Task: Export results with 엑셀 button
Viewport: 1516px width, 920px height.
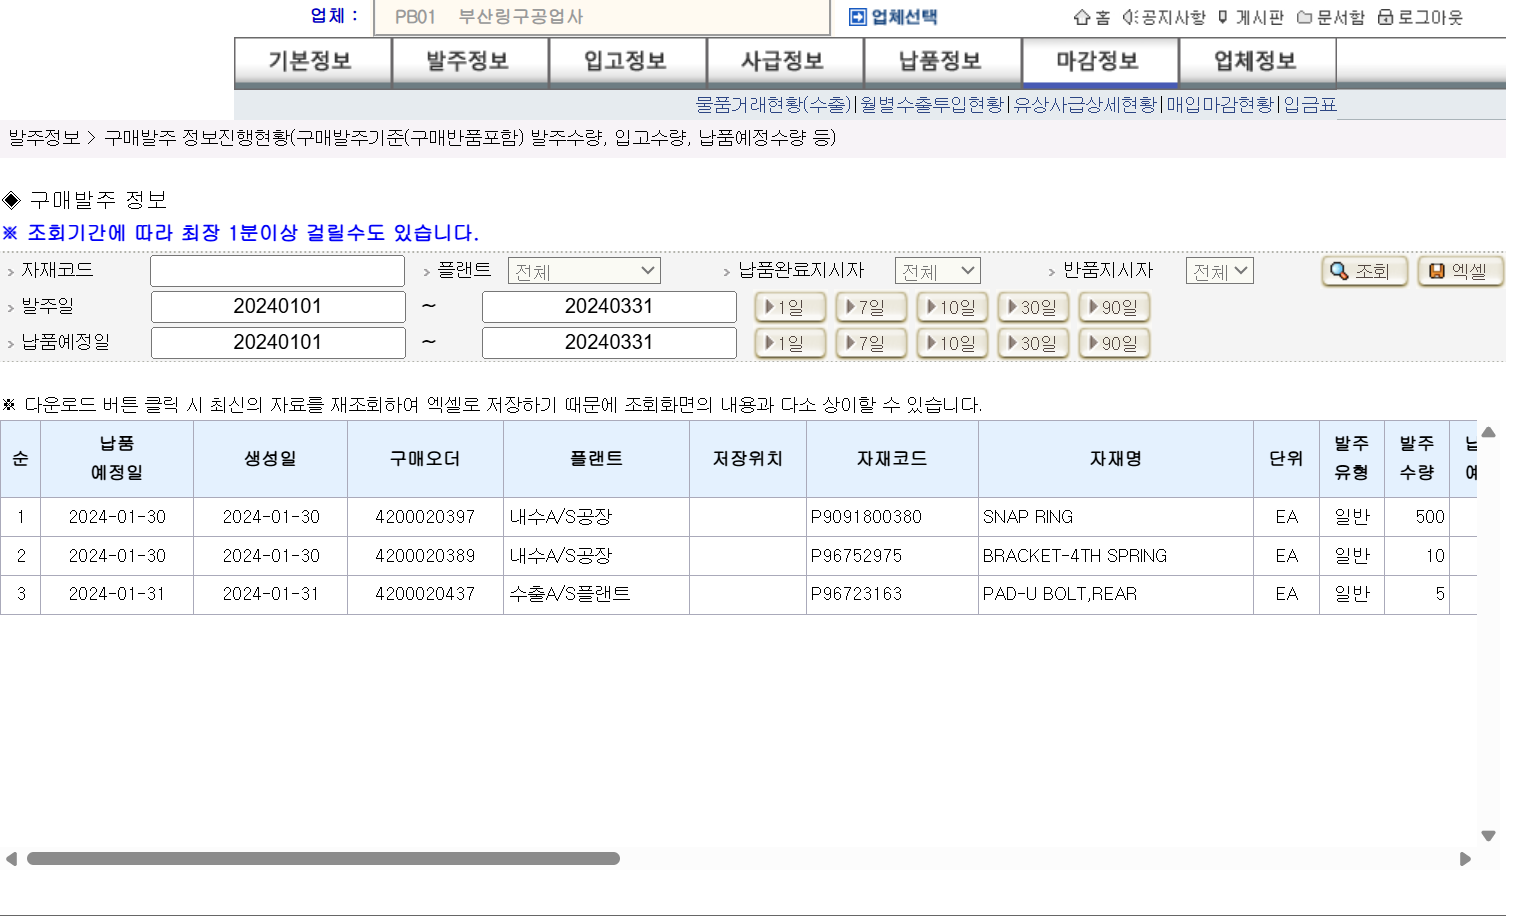Action: [x=1460, y=271]
